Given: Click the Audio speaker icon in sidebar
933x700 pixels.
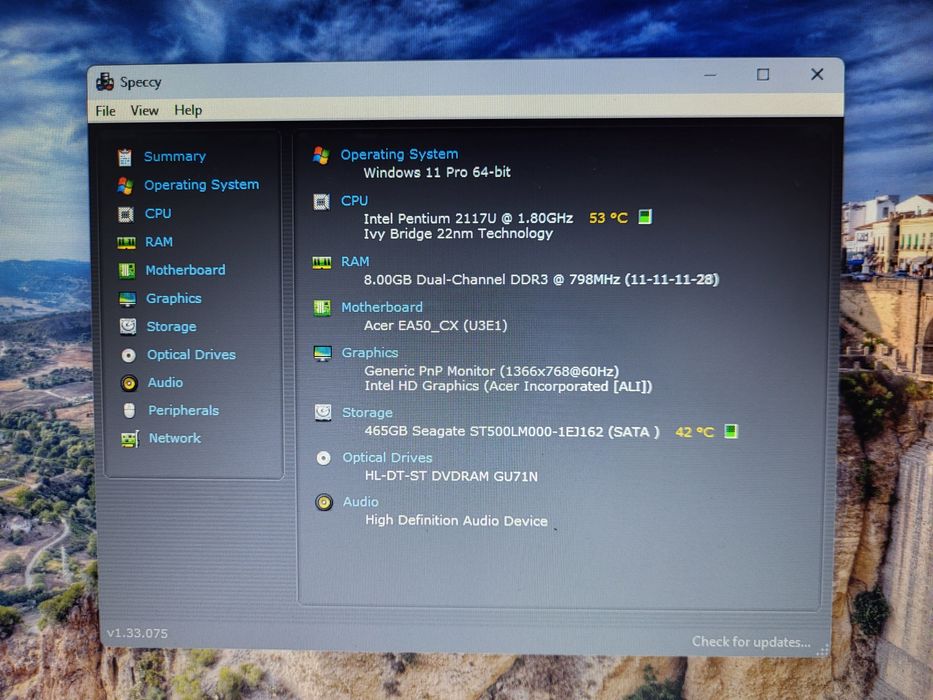Looking at the screenshot, I should point(129,383).
